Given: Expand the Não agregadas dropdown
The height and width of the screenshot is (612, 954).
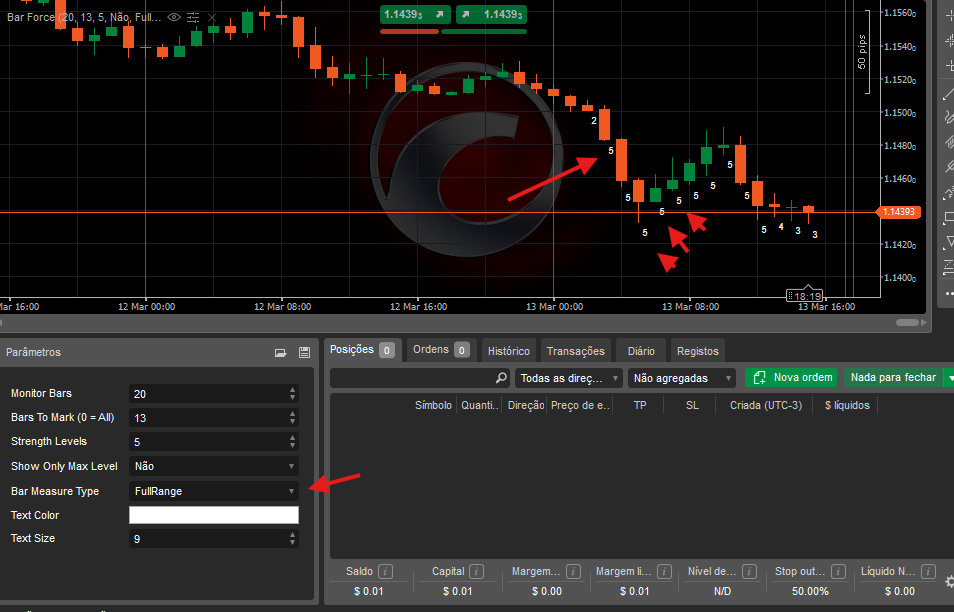Looking at the screenshot, I should pos(681,378).
